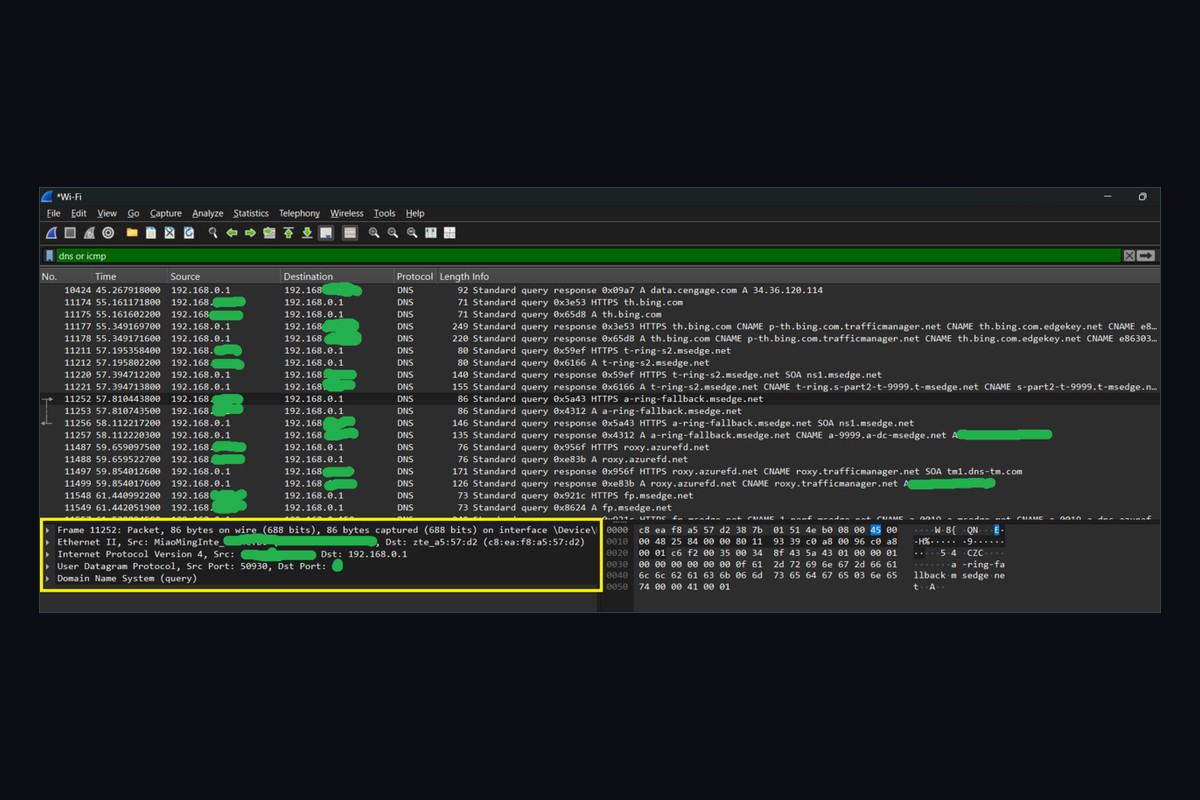
Task: Select packet 11175 query A th.bing.com
Action: (600, 314)
